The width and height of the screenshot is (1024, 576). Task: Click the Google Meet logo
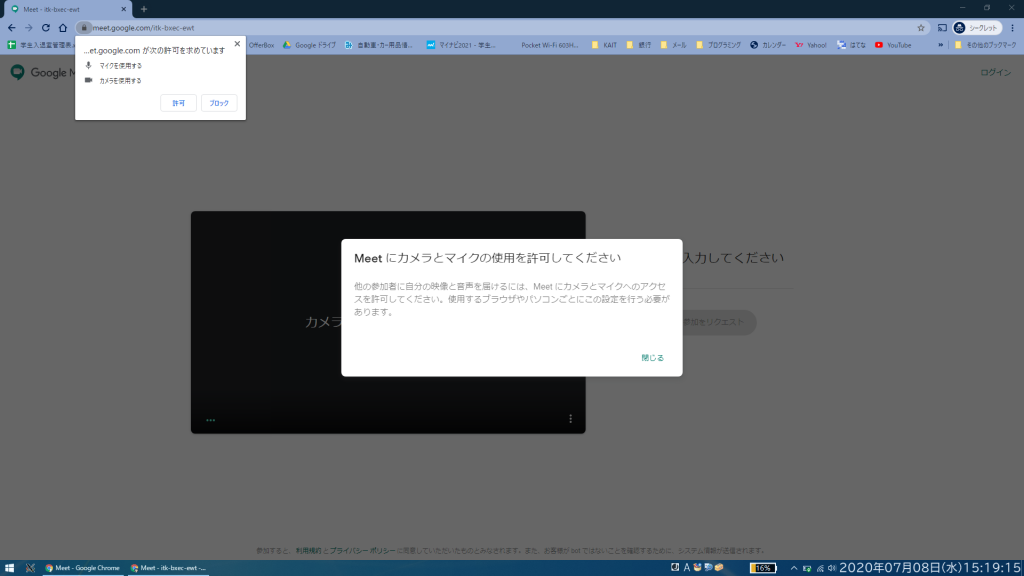43,72
